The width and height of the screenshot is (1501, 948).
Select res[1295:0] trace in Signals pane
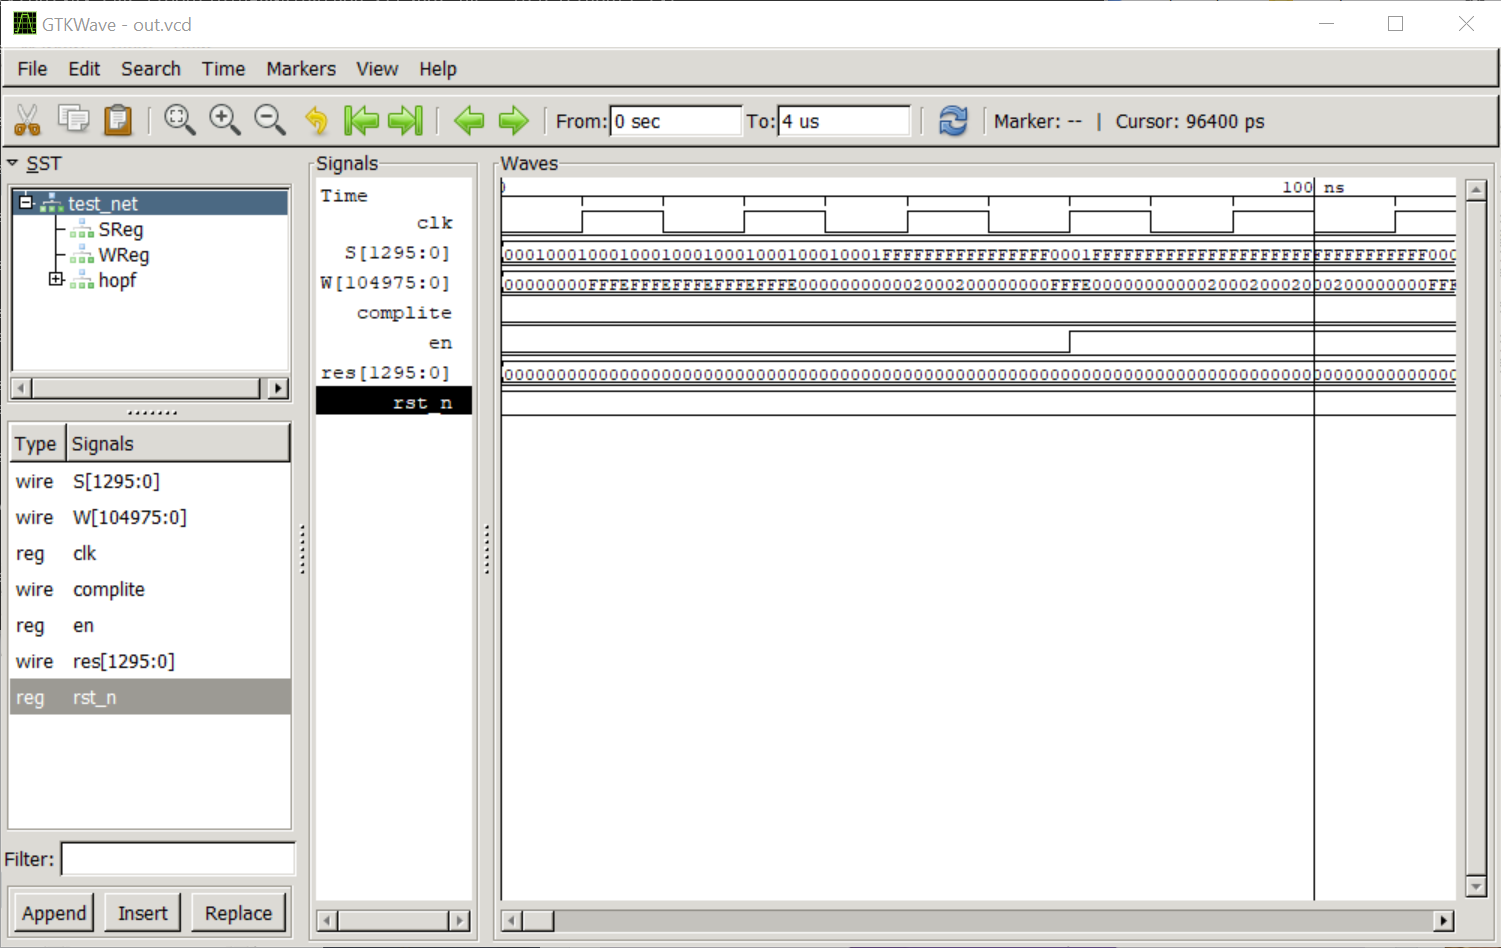pos(385,372)
